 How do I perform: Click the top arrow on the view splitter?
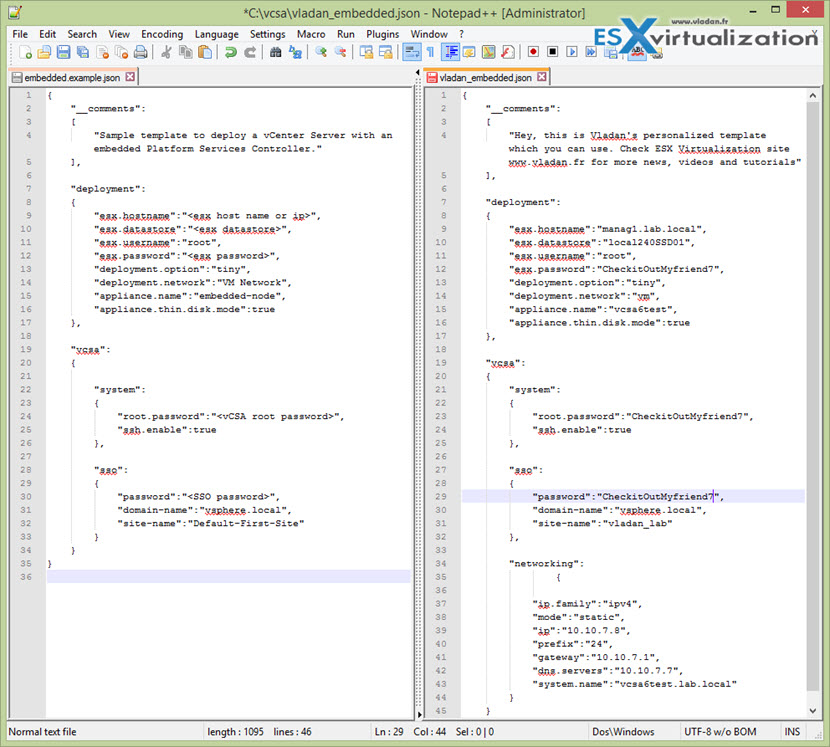tap(418, 73)
